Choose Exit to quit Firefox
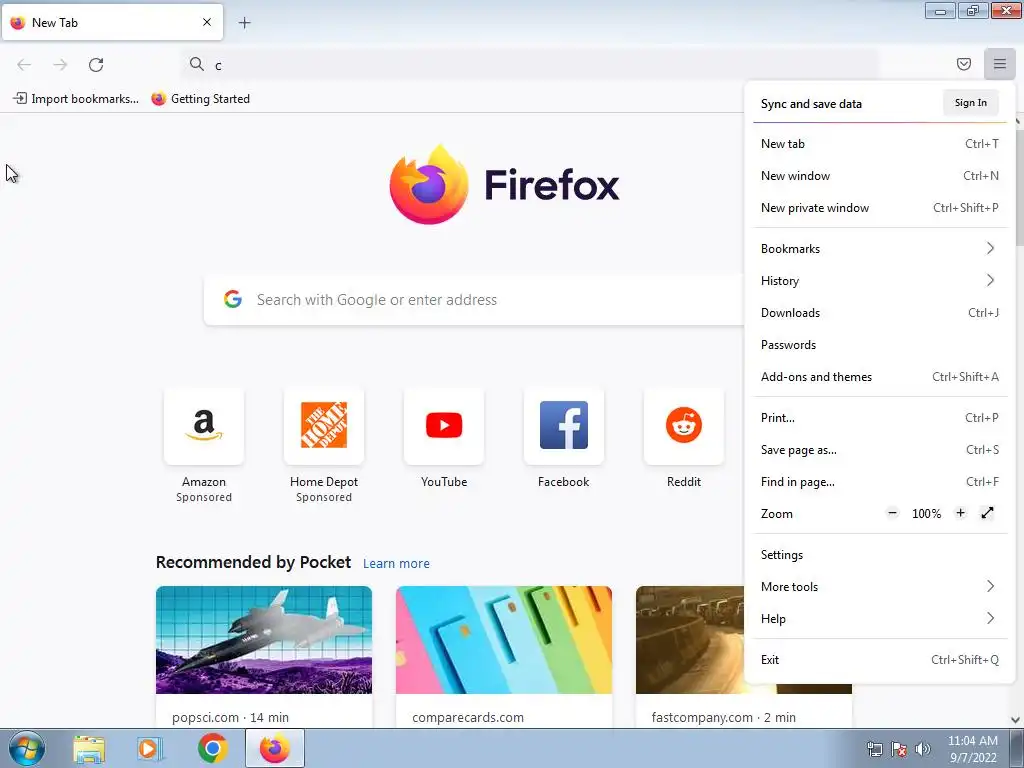 pyautogui.click(x=879, y=660)
